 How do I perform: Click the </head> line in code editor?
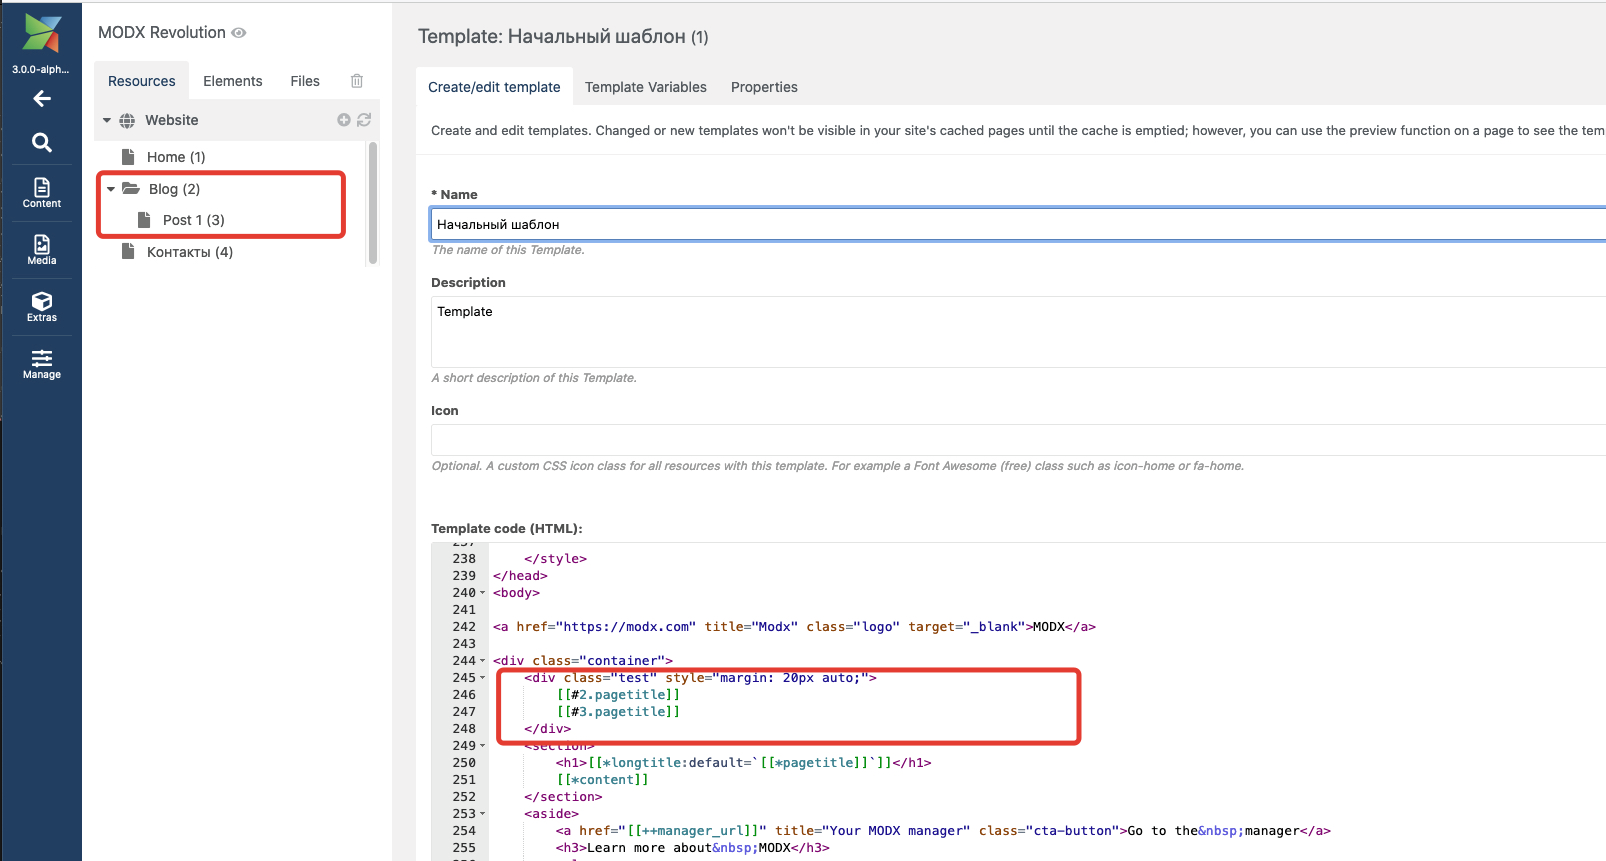[520, 576]
